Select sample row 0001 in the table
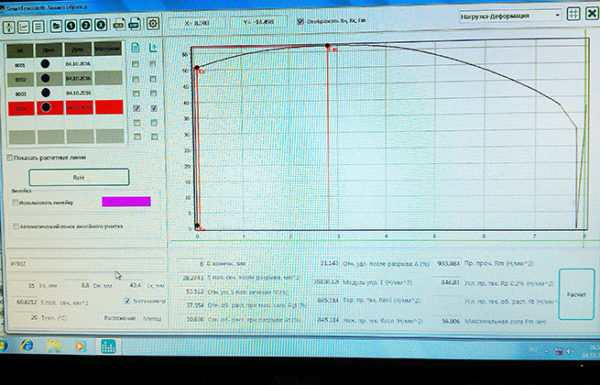600x385 pixels. pos(65,64)
